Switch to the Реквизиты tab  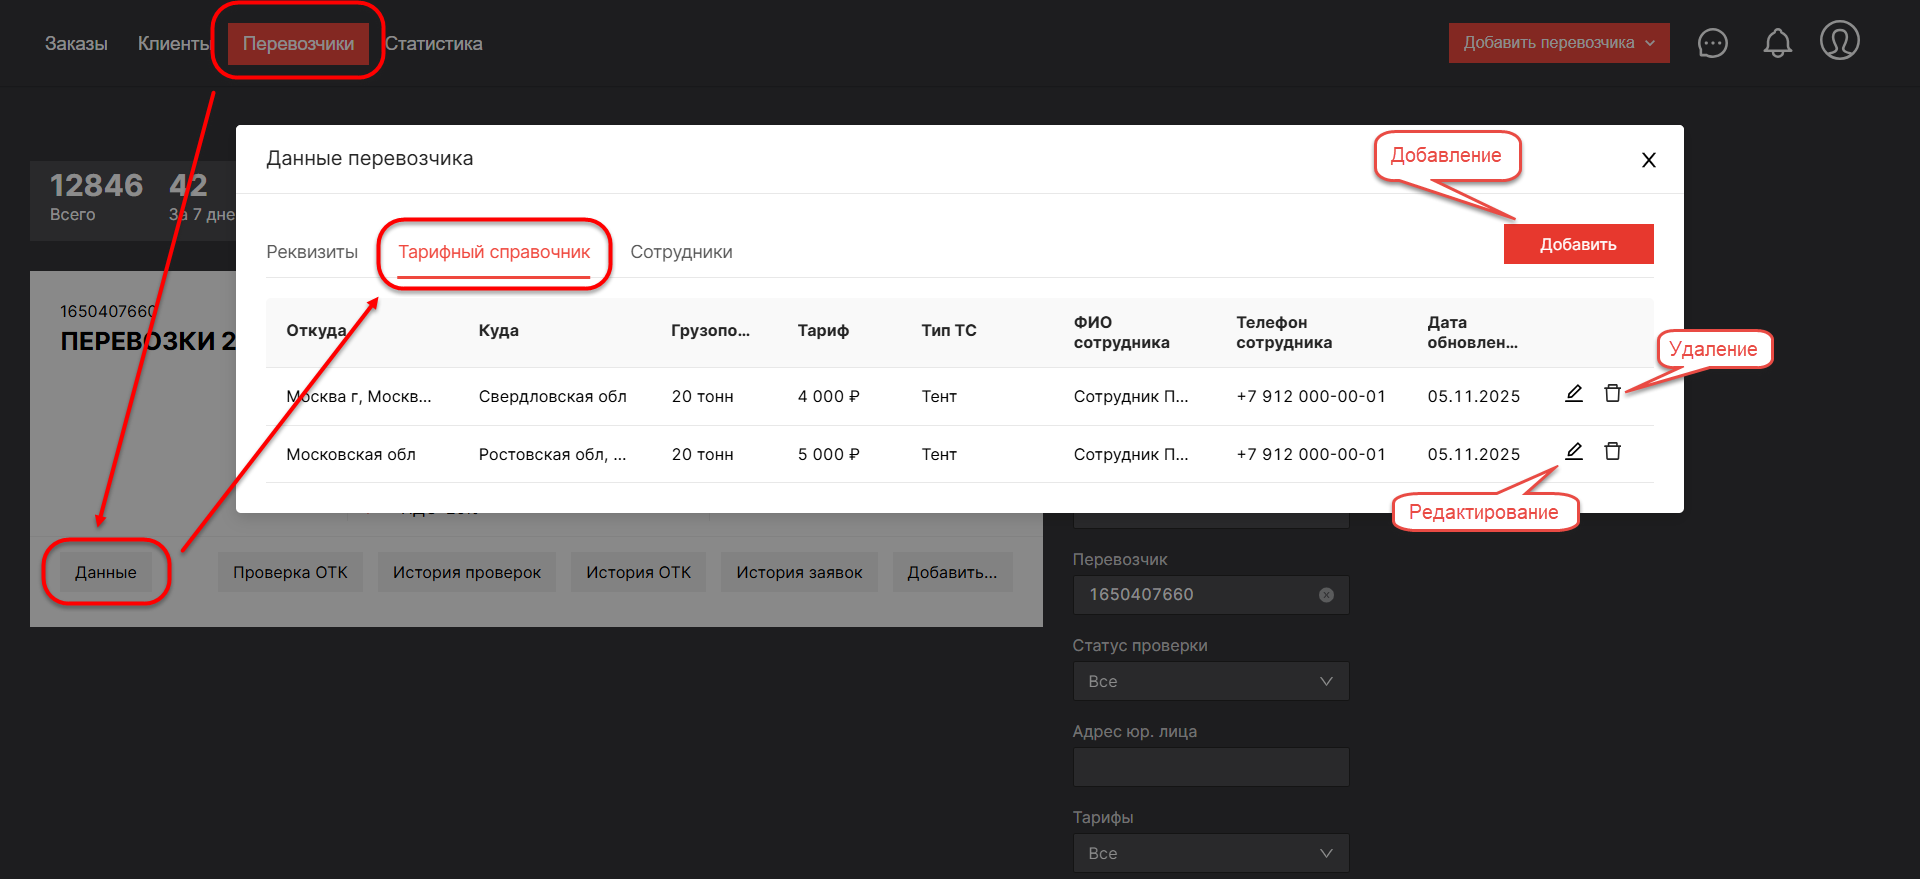(x=312, y=252)
